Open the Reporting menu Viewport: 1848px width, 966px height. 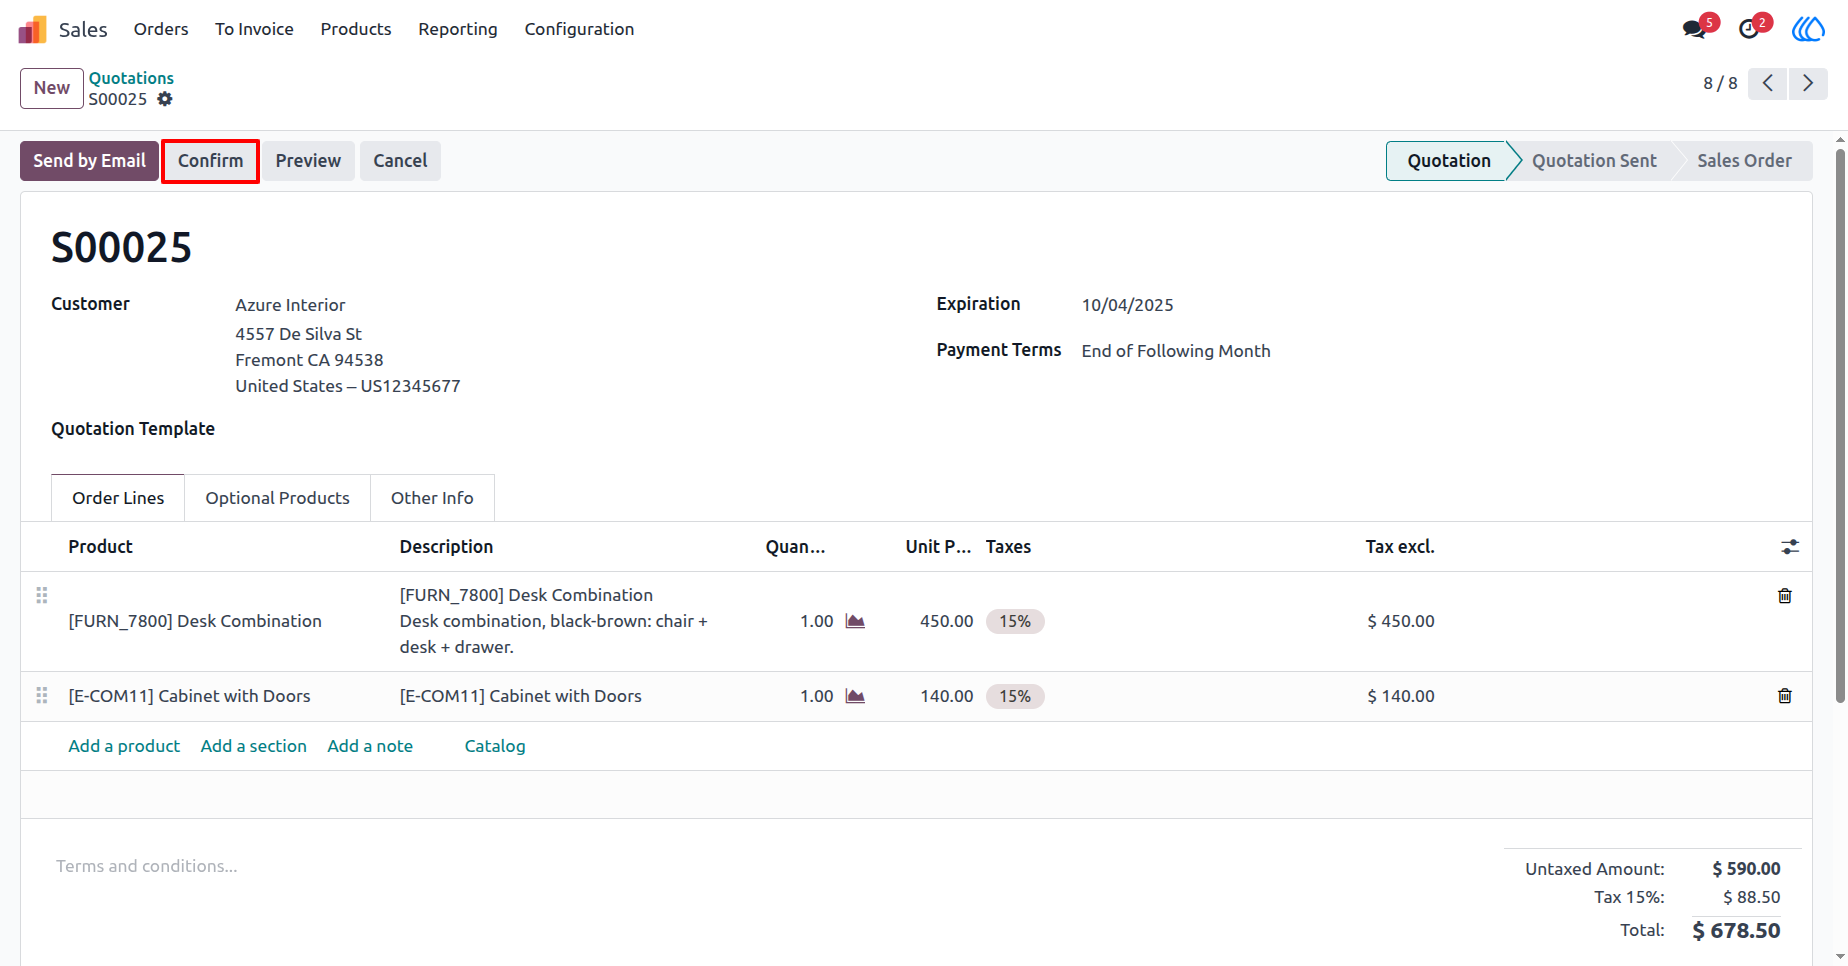coord(458,29)
